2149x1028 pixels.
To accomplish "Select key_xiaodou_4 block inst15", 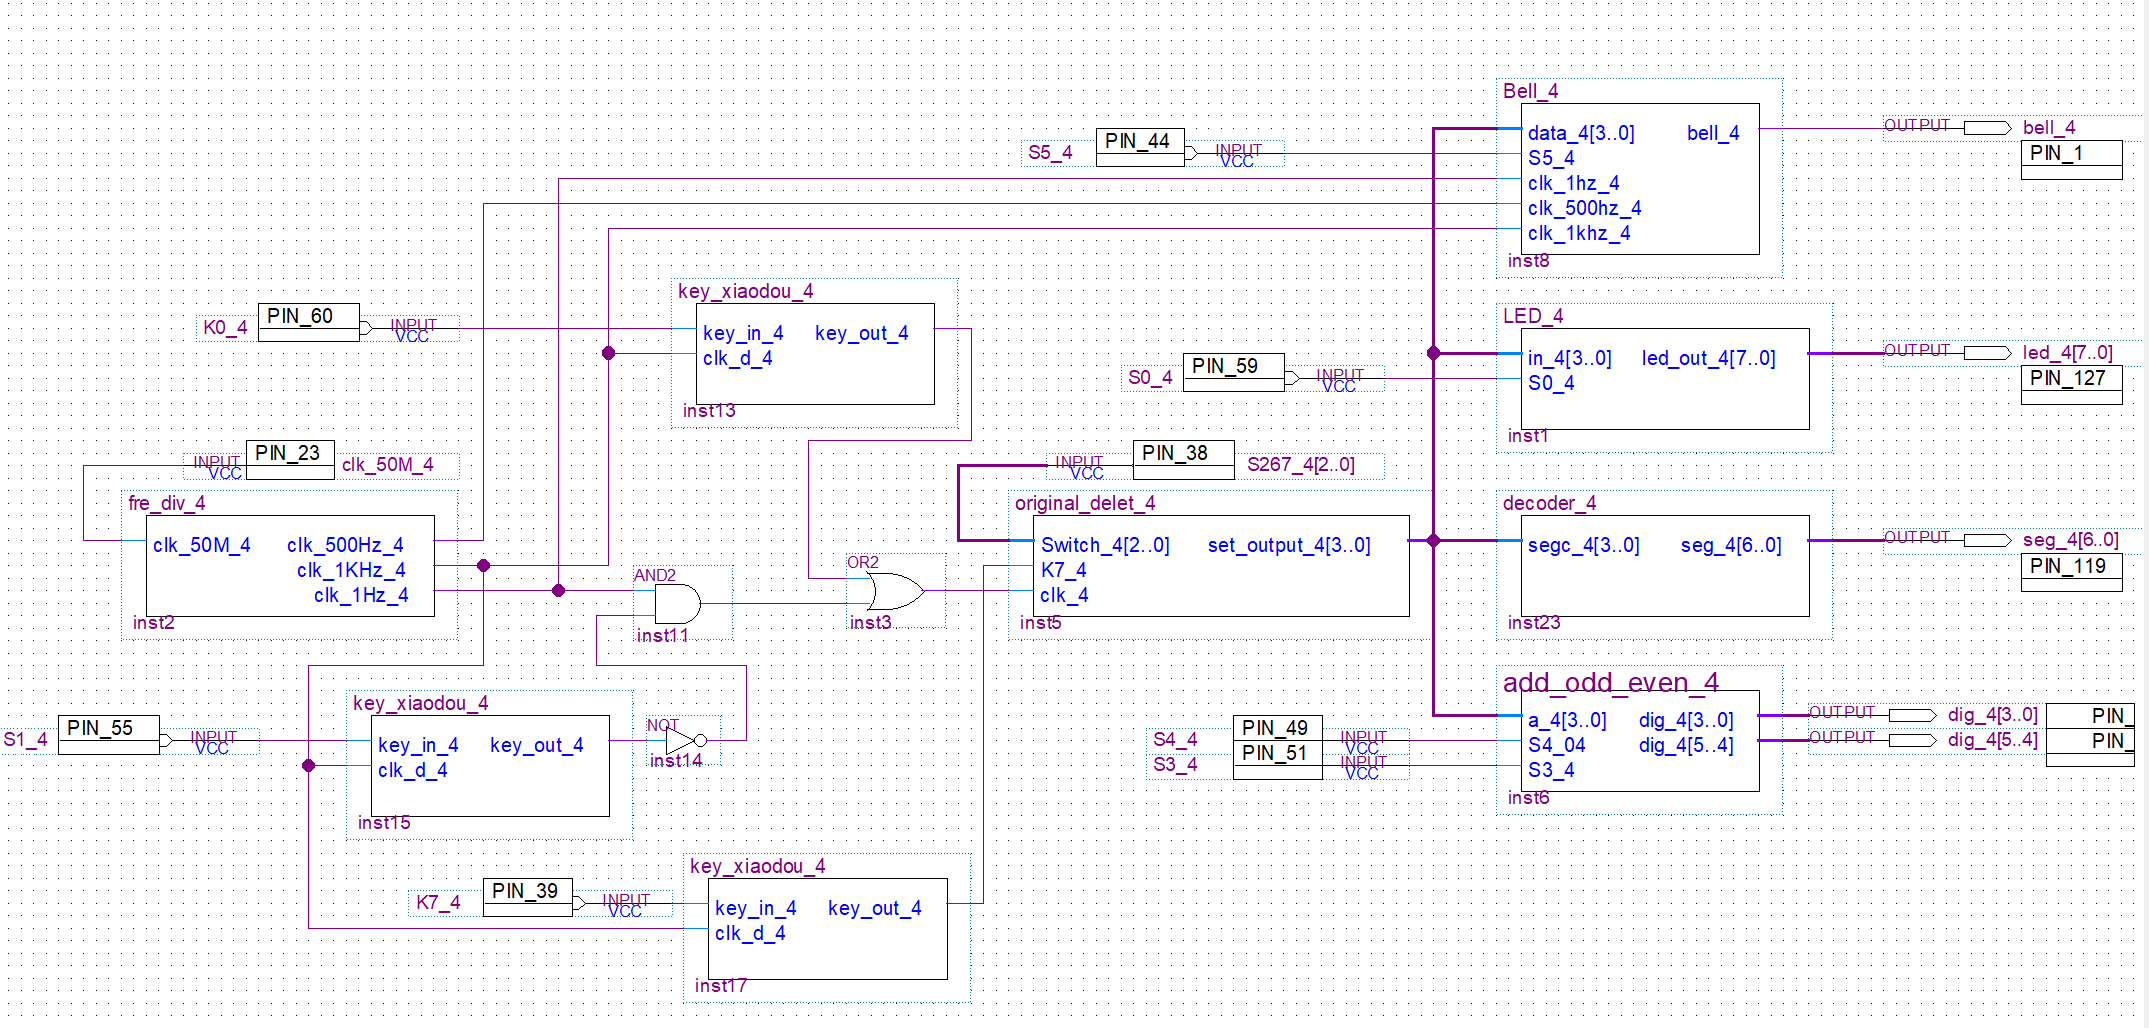I will click(490, 766).
